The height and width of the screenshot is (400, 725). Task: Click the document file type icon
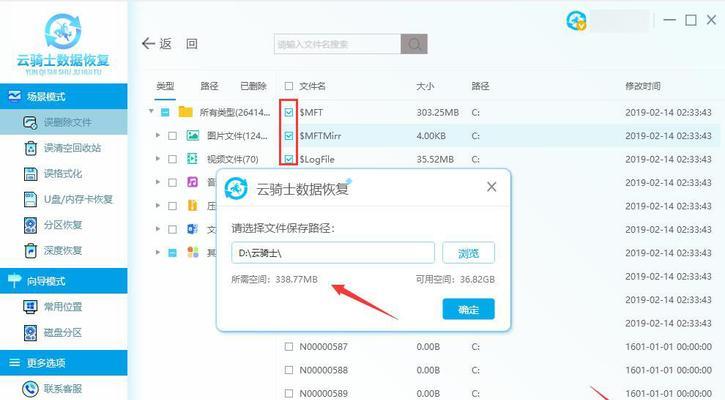coord(192,229)
